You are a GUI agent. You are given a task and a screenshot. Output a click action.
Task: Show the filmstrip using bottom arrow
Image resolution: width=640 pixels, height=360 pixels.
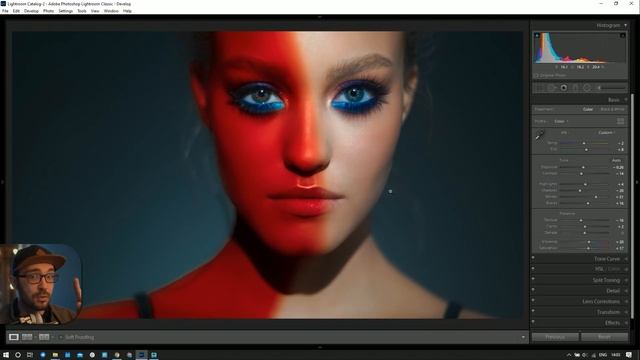[320, 347]
